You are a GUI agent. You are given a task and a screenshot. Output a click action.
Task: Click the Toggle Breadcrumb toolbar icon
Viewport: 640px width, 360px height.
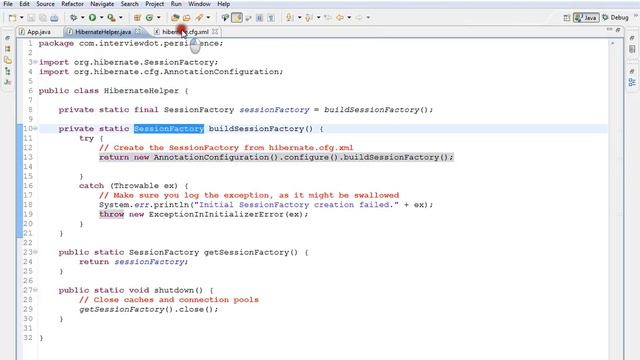pyautogui.click(x=225, y=18)
